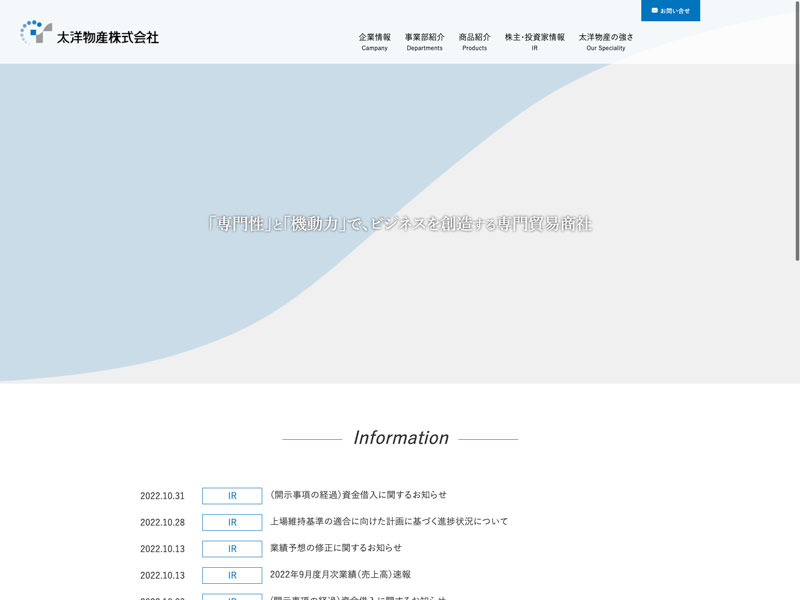Open the 事業部紹介 Departments menu
Screen dimensions: 800x600
pyautogui.click(x=424, y=41)
